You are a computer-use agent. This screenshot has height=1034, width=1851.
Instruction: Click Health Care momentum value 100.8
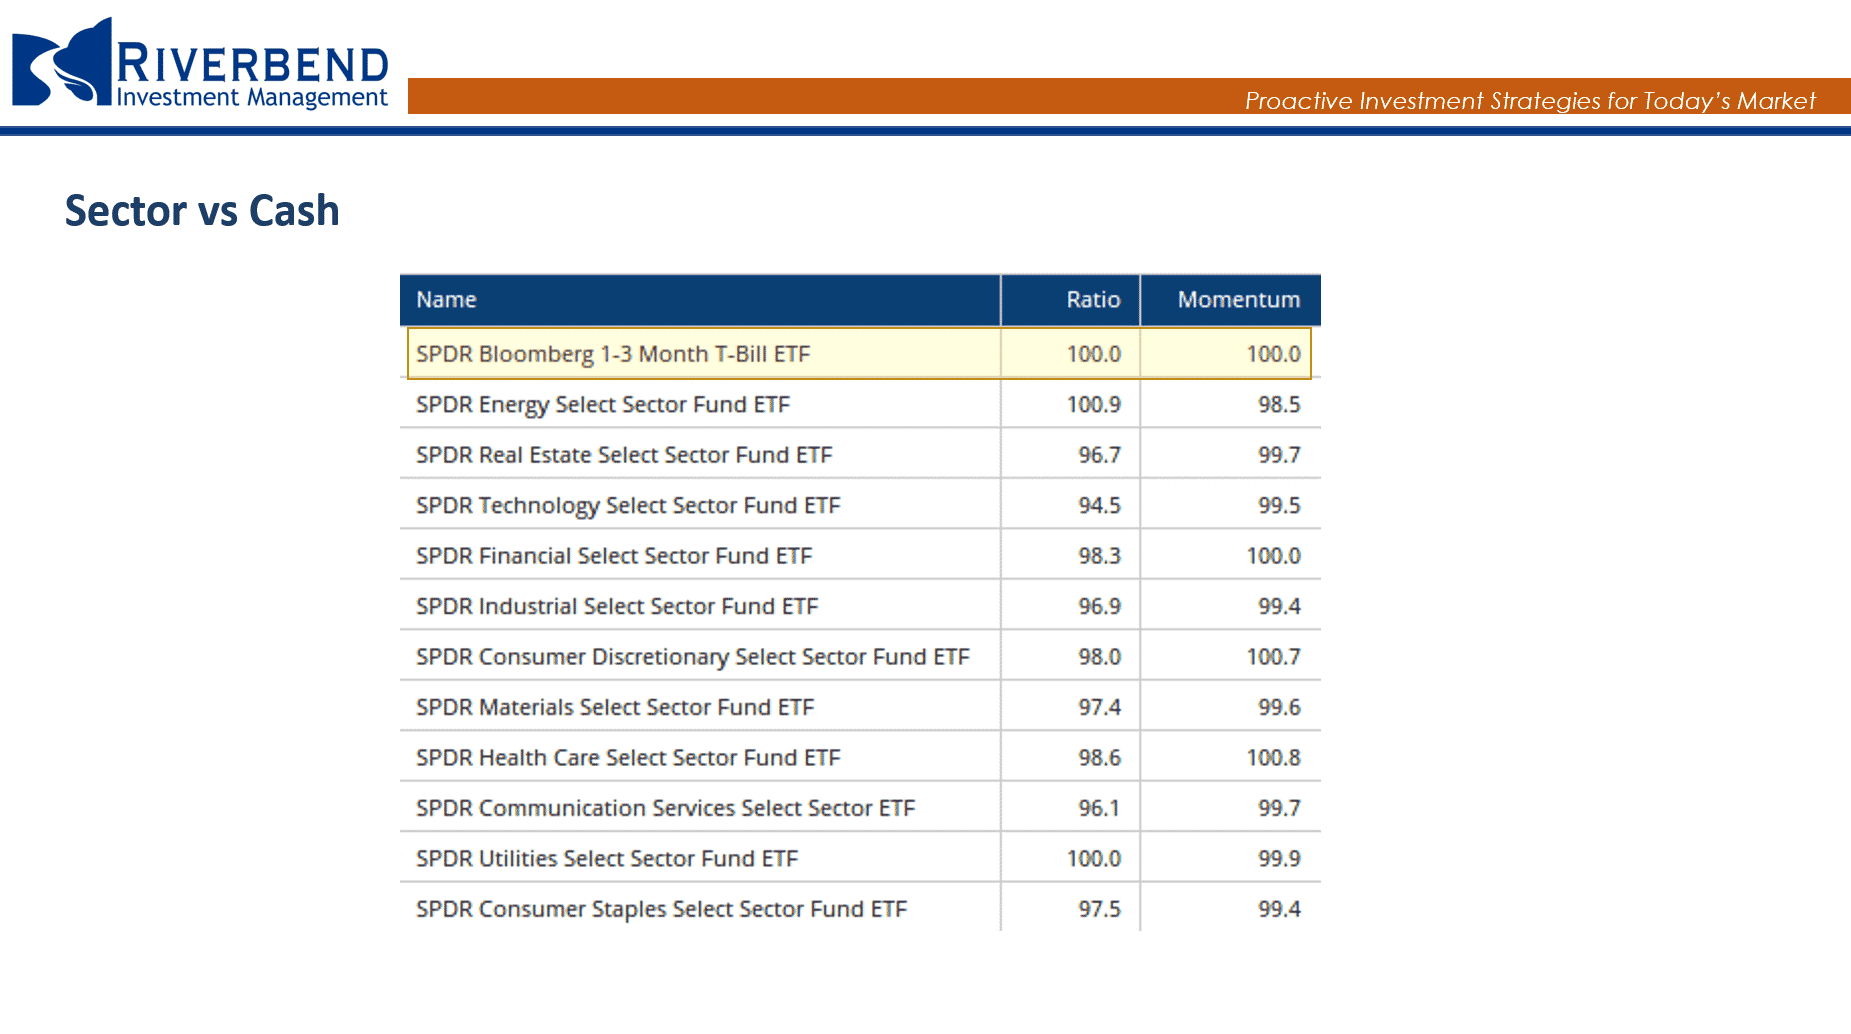point(1273,758)
